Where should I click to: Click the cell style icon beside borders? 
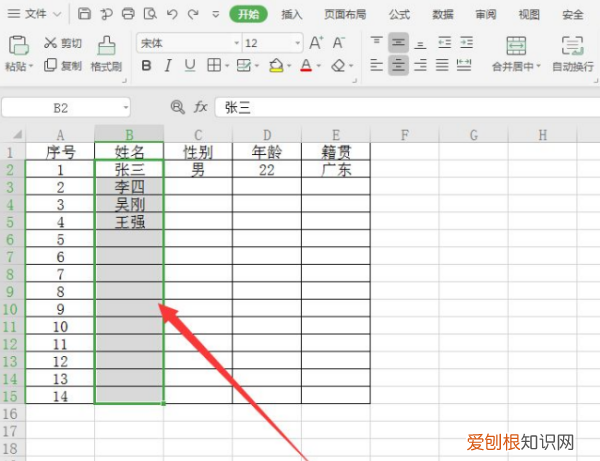point(244,65)
